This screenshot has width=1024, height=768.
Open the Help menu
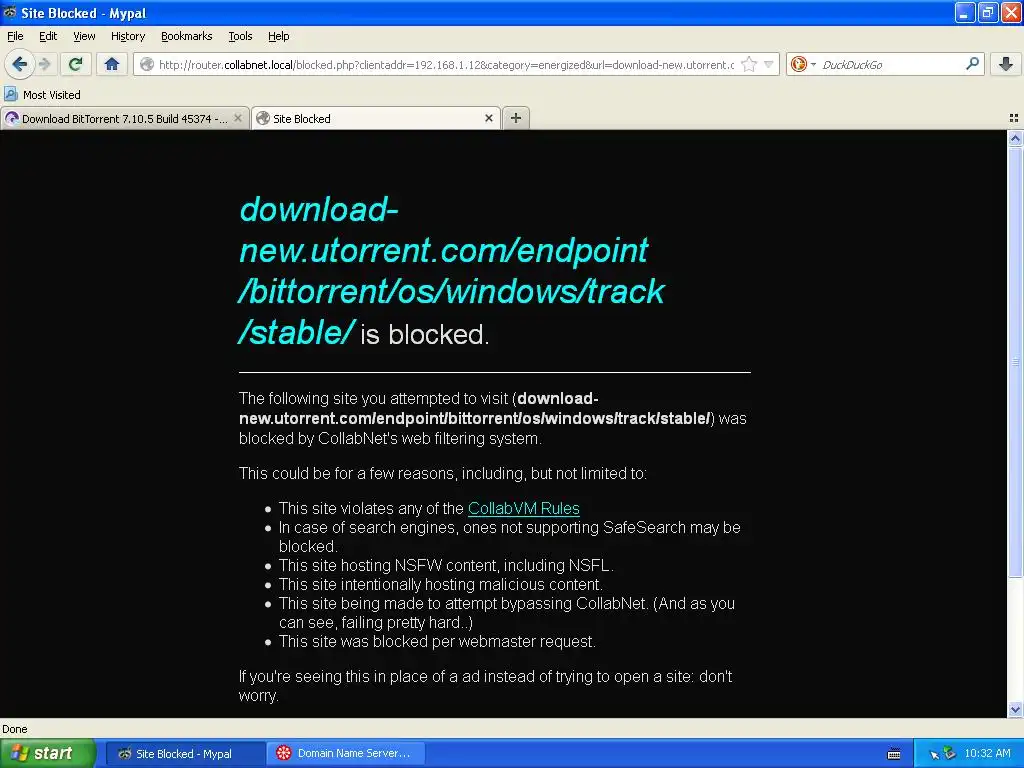point(278,36)
